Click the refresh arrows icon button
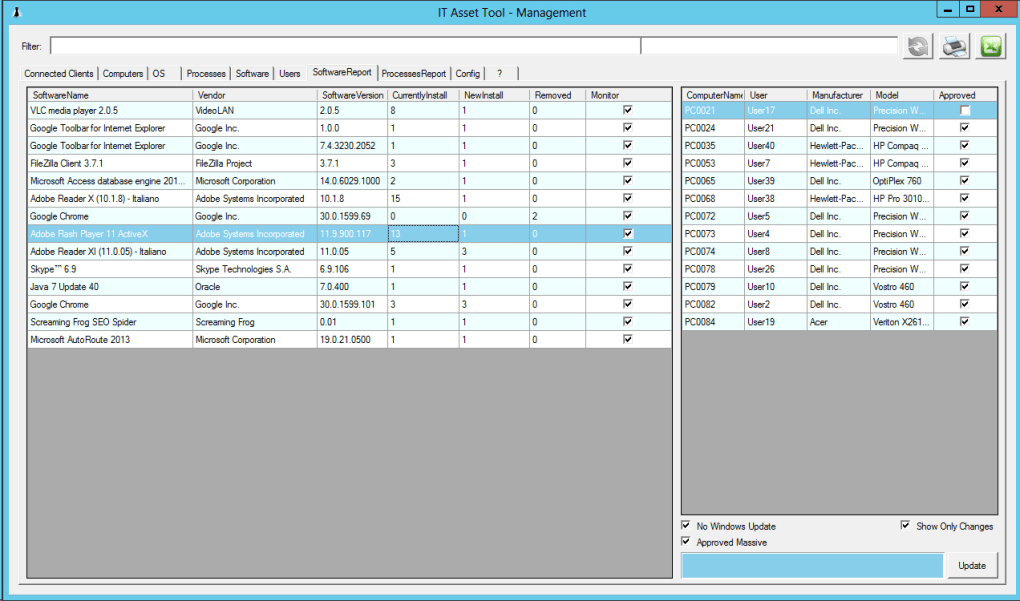This screenshot has height=601, width=1020. pos(917,47)
